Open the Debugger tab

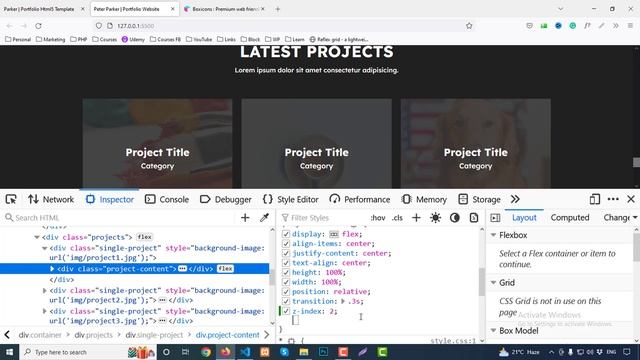(225, 199)
